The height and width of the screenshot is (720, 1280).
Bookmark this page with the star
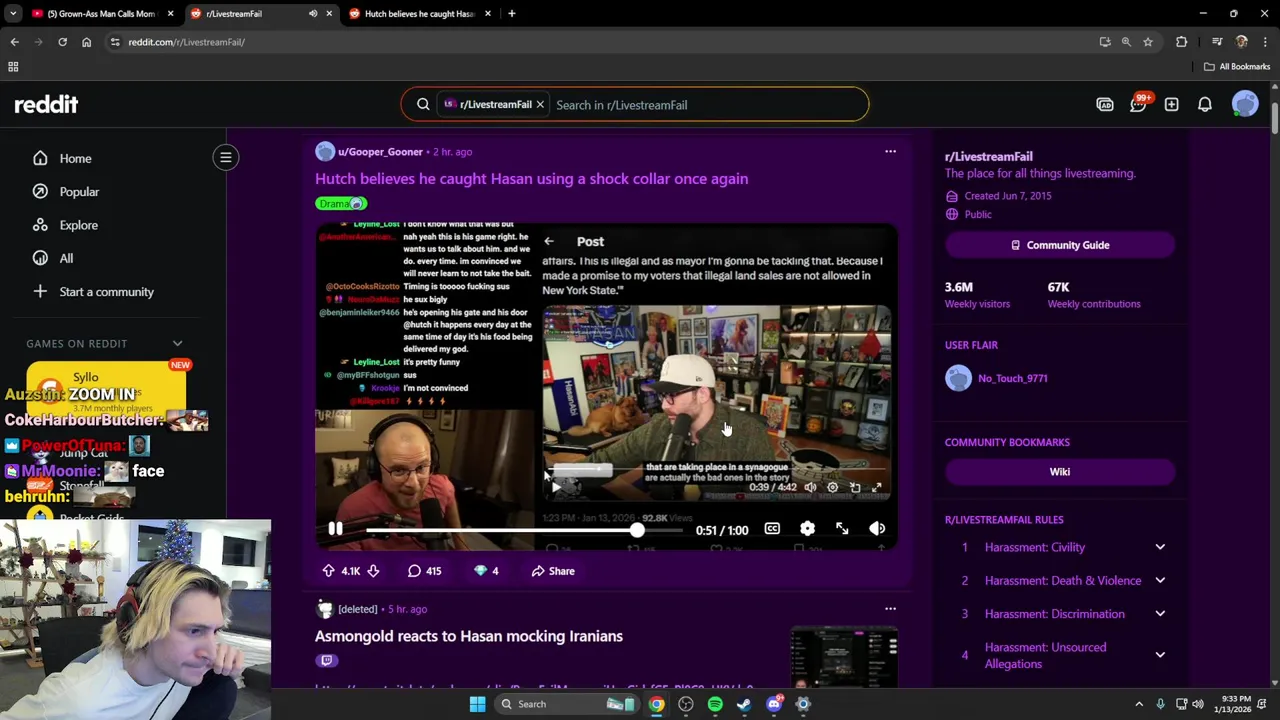(x=1148, y=42)
